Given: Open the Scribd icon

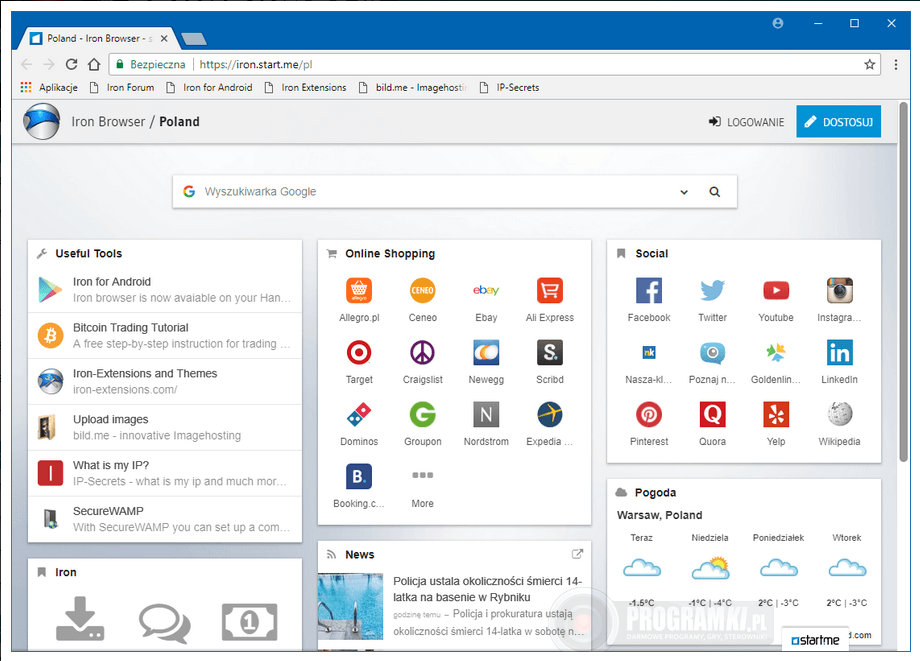Looking at the screenshot, I should click(x=550, y=352).
